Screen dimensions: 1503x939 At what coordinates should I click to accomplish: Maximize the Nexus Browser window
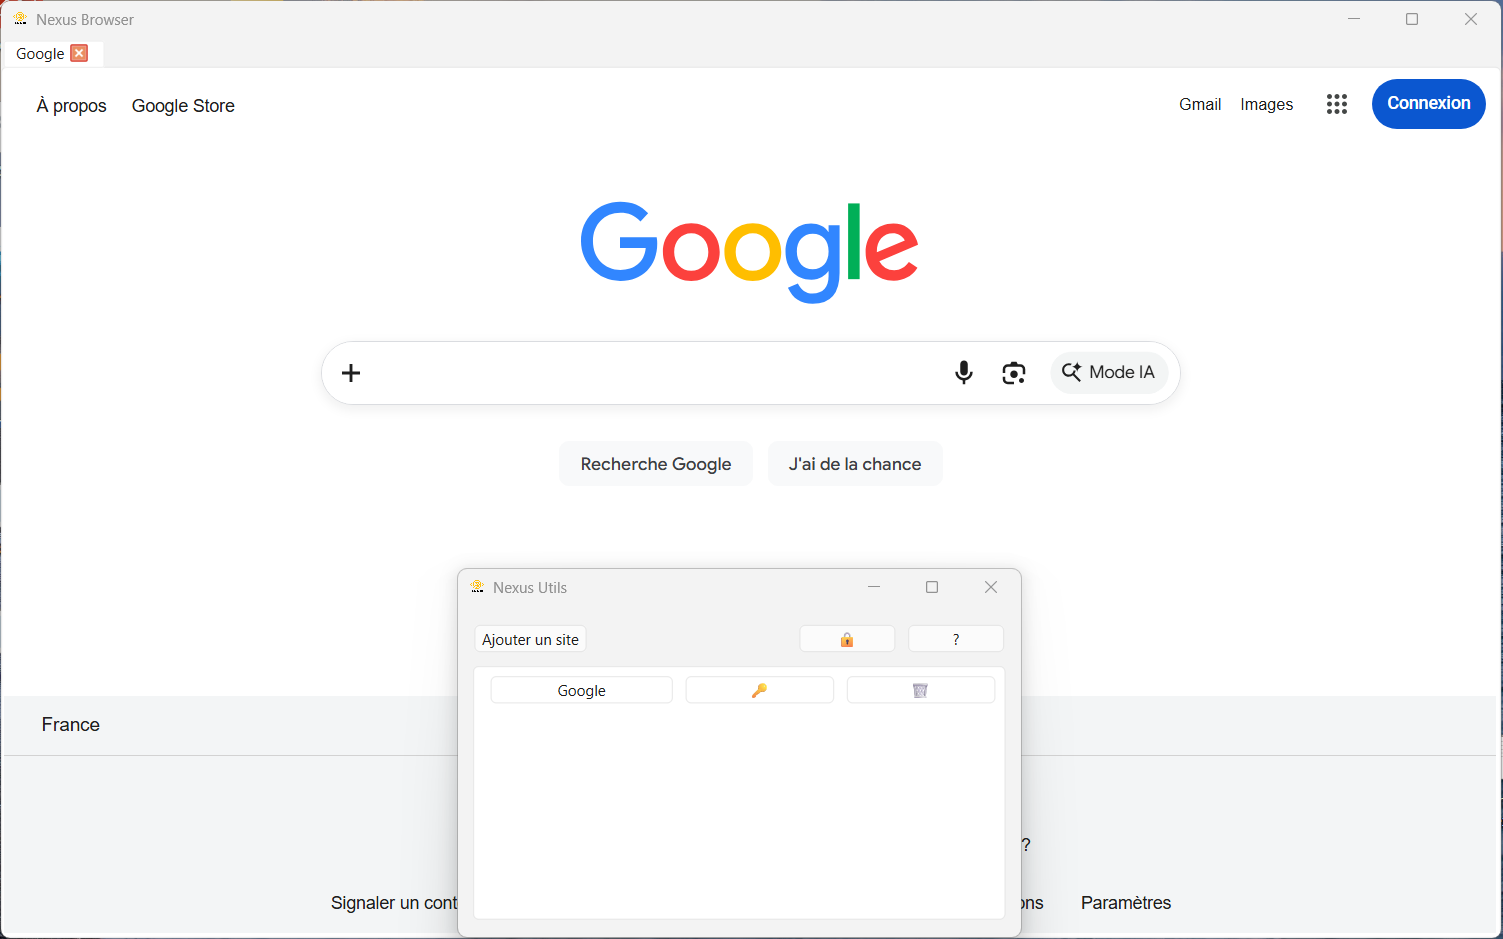[x=1412, y=19]
